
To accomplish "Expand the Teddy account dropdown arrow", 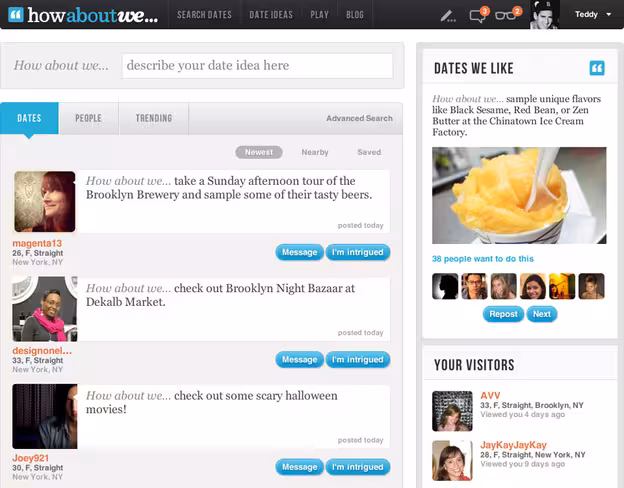I will (608, 14).
